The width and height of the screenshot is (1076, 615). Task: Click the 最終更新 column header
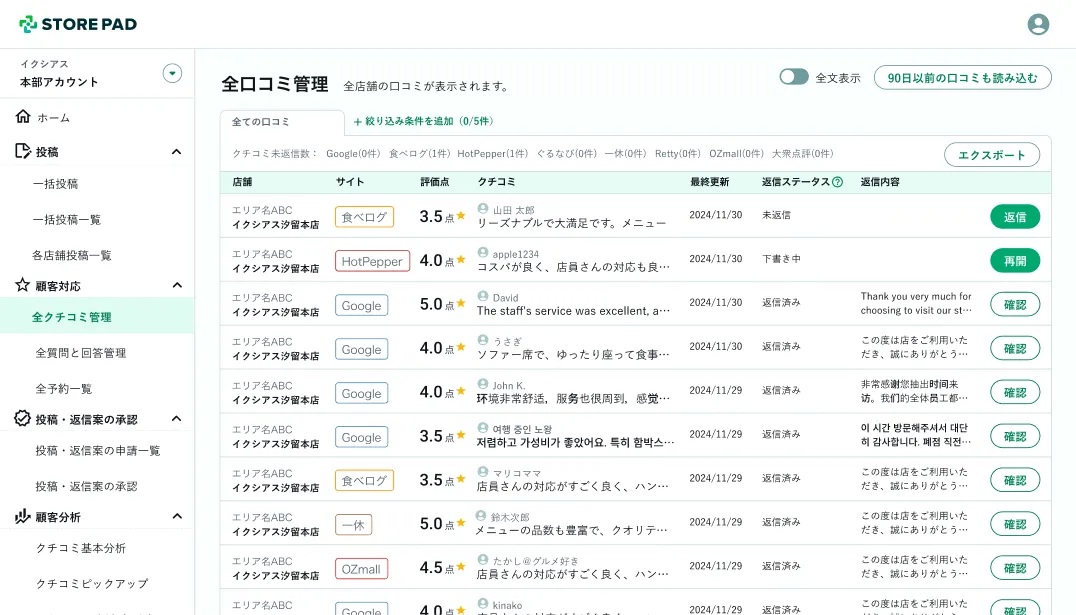[710, 182]
